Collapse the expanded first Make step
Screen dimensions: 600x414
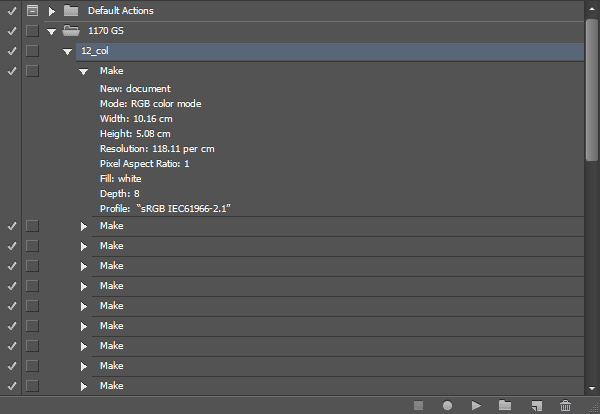coord(84,72)
